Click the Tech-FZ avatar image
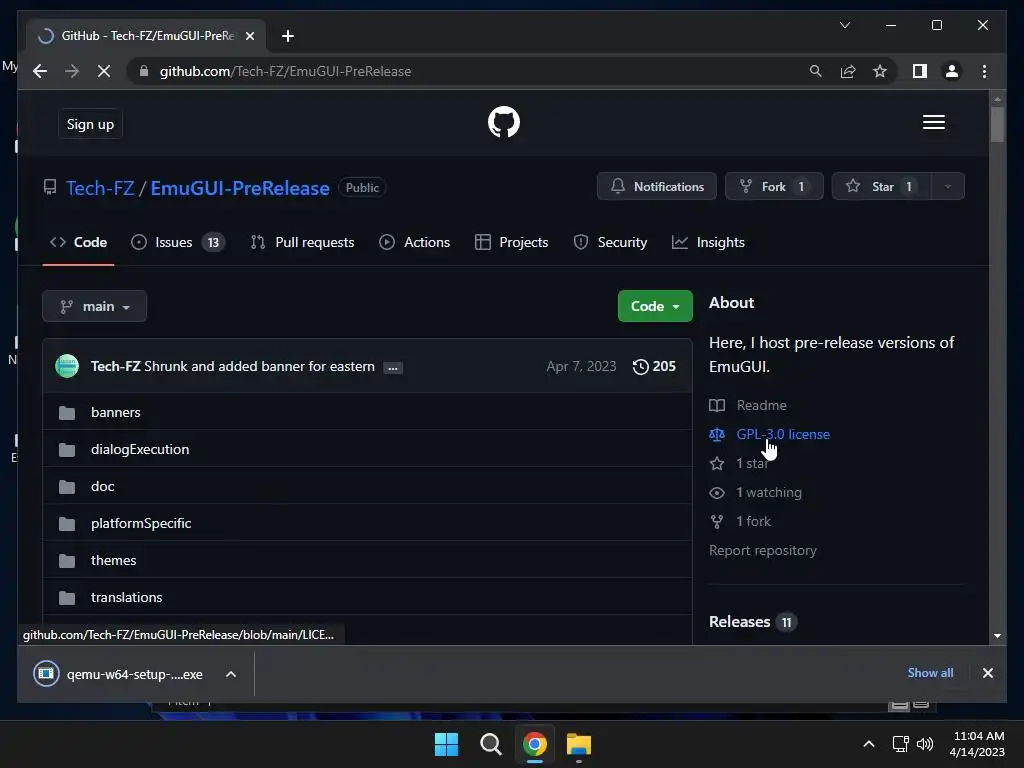 [x=67, y=366]
